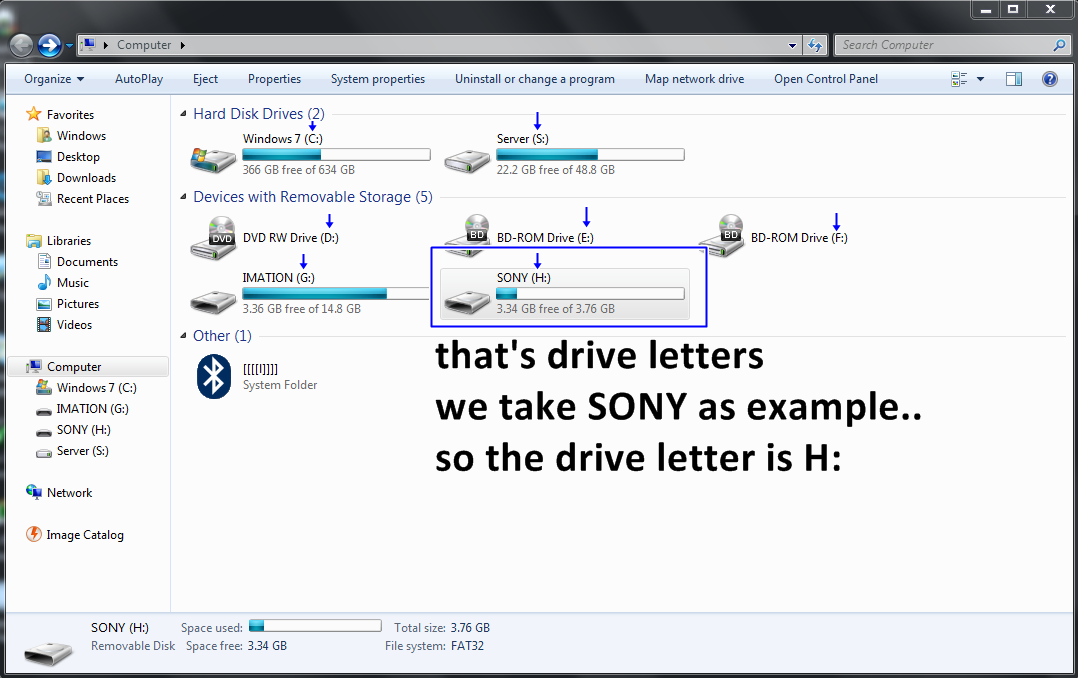Select Libraries in the navigation pane
This screenshot has width=1078, height=678.
[68, 241]
